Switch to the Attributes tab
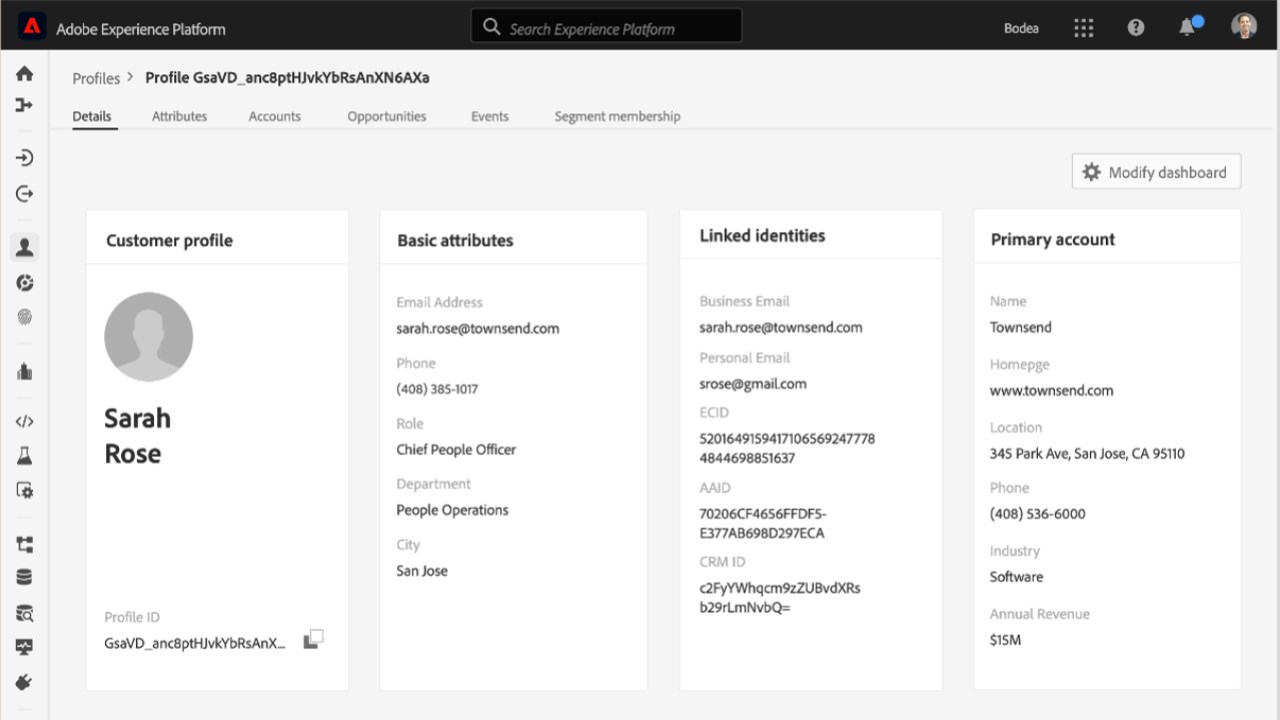The height and width of the screenshot is (720, 1280). (179, 116)
